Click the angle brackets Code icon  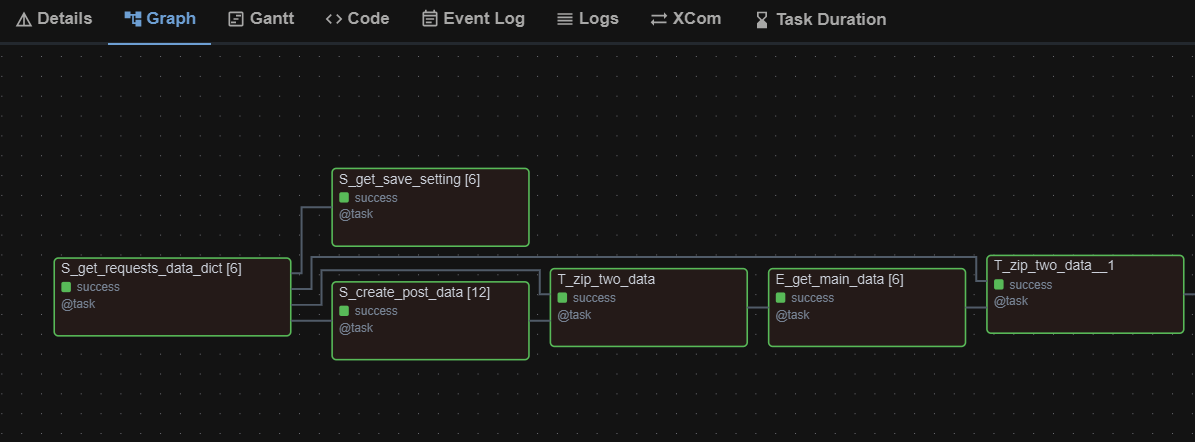click(334, 19)
